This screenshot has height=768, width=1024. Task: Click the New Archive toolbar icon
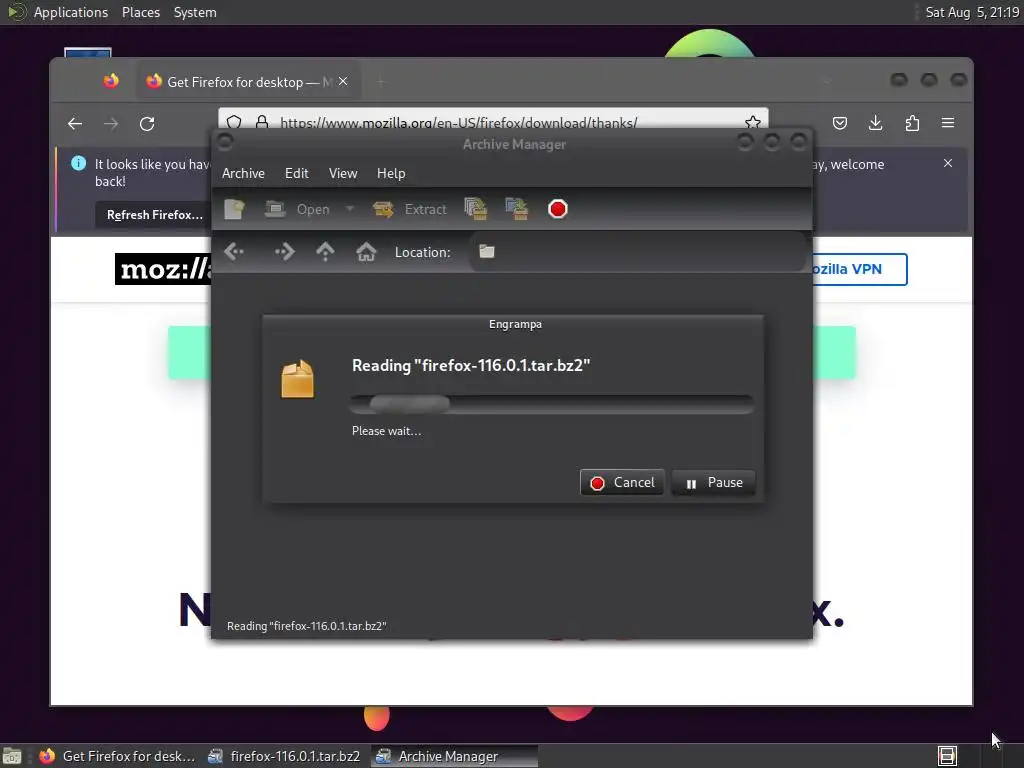(234, 209)
